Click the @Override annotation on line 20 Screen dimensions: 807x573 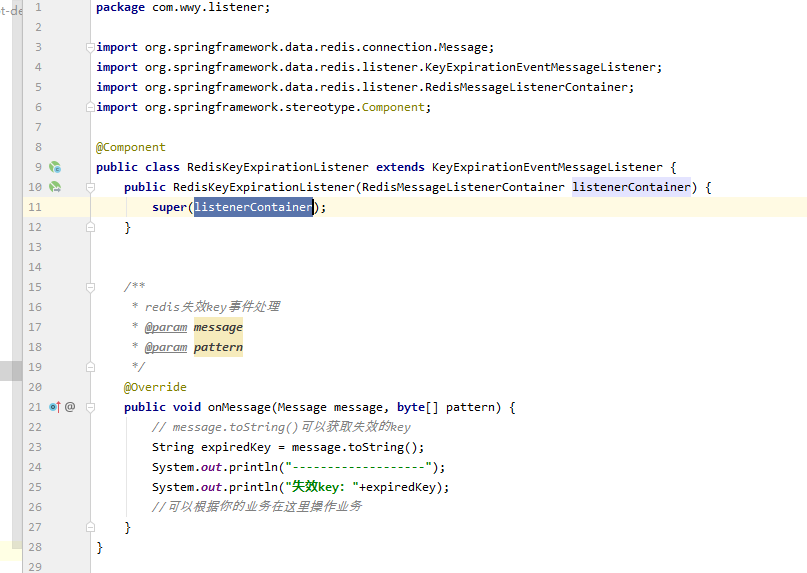click(155, 387)
